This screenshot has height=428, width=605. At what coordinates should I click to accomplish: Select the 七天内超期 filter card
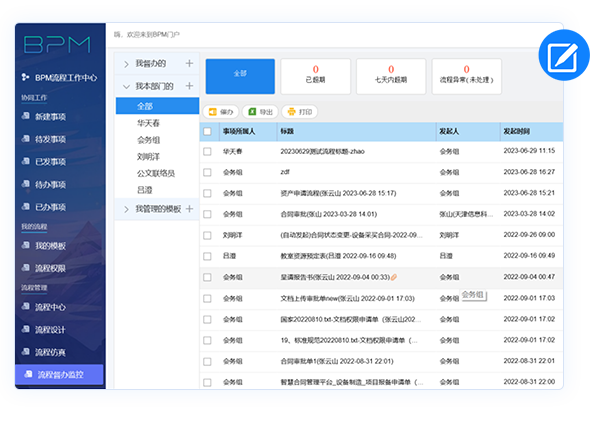tap(391, 76)
